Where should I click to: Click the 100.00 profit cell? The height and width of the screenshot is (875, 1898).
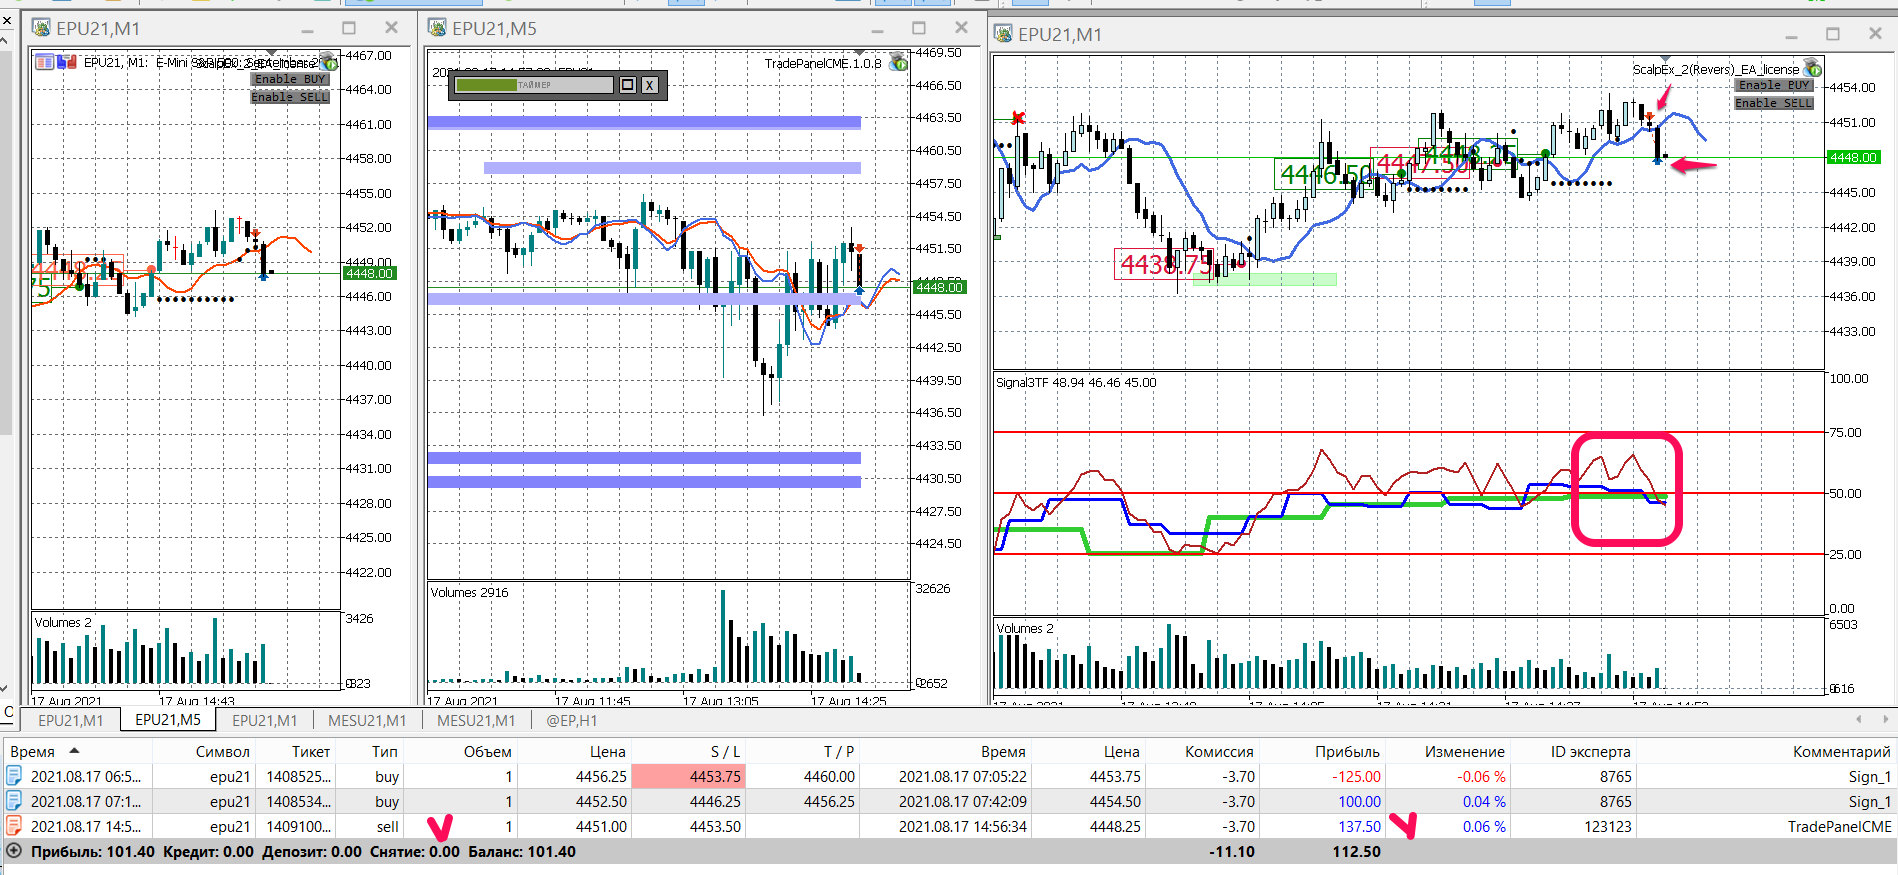pyautogui.click(x=1324, y=801)
